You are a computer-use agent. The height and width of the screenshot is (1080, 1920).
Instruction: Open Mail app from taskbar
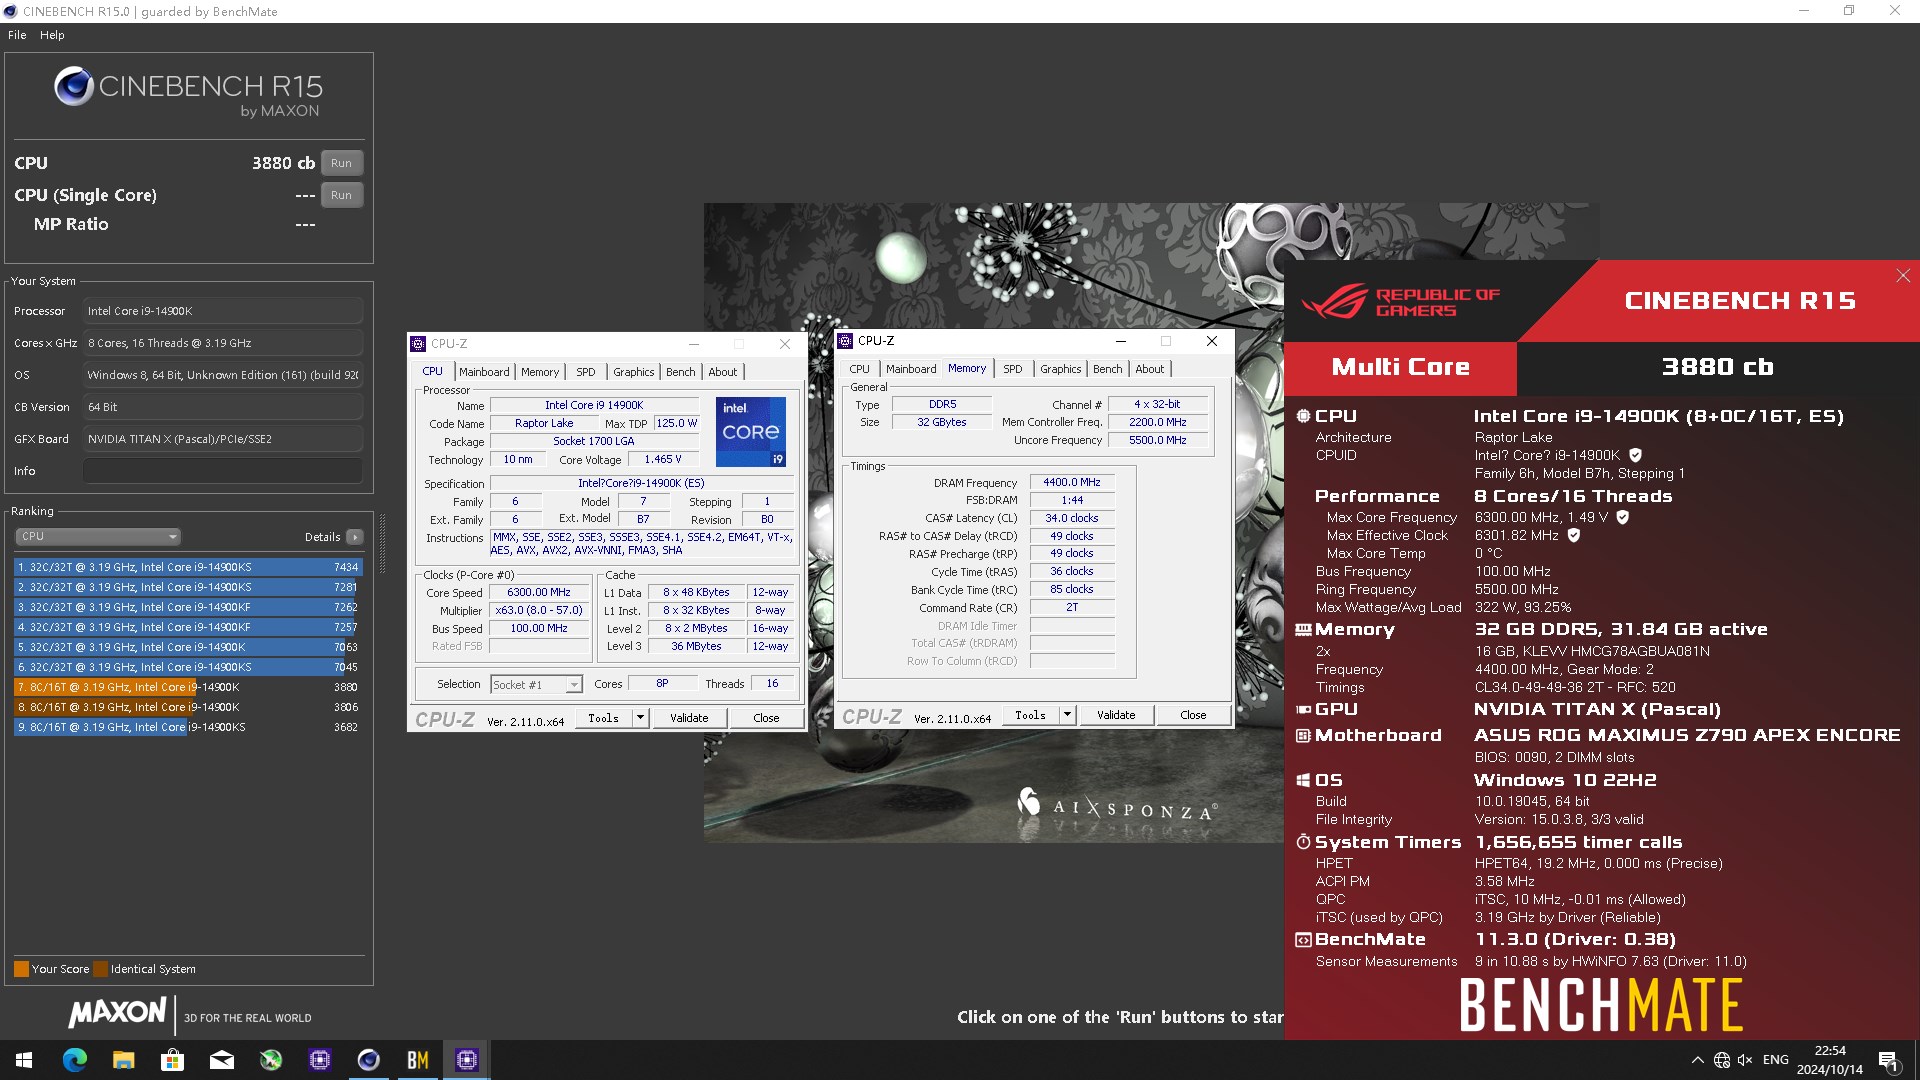(221, 1060)
